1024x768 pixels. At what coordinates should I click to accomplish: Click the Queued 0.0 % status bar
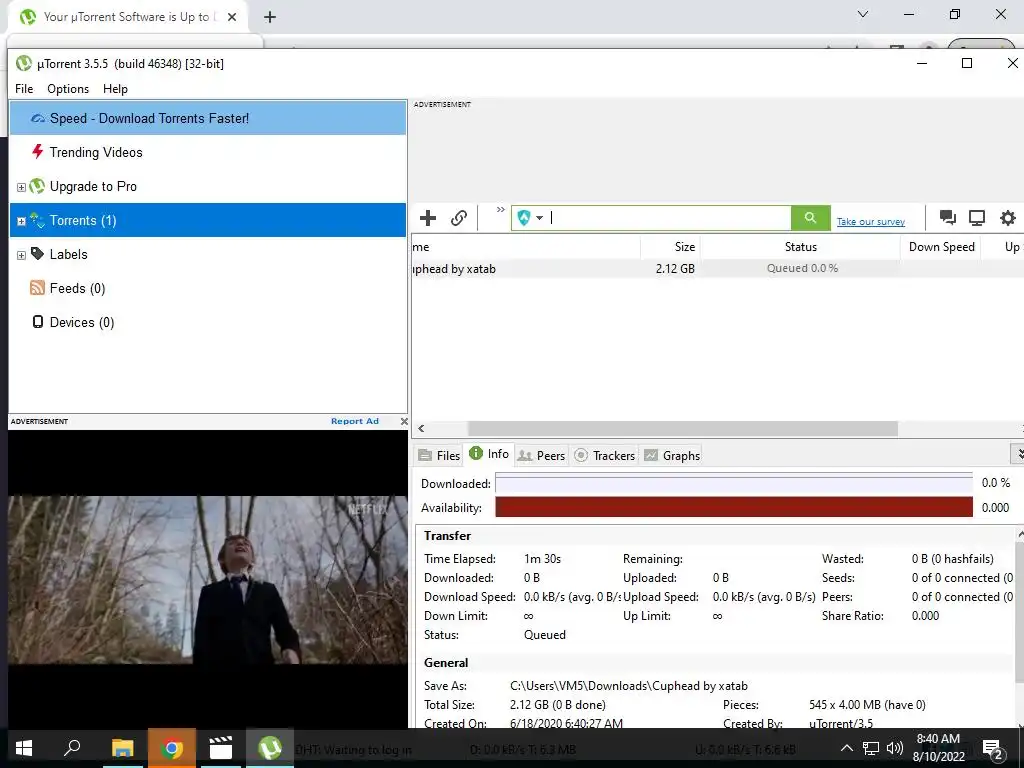(x=802, y=268)
